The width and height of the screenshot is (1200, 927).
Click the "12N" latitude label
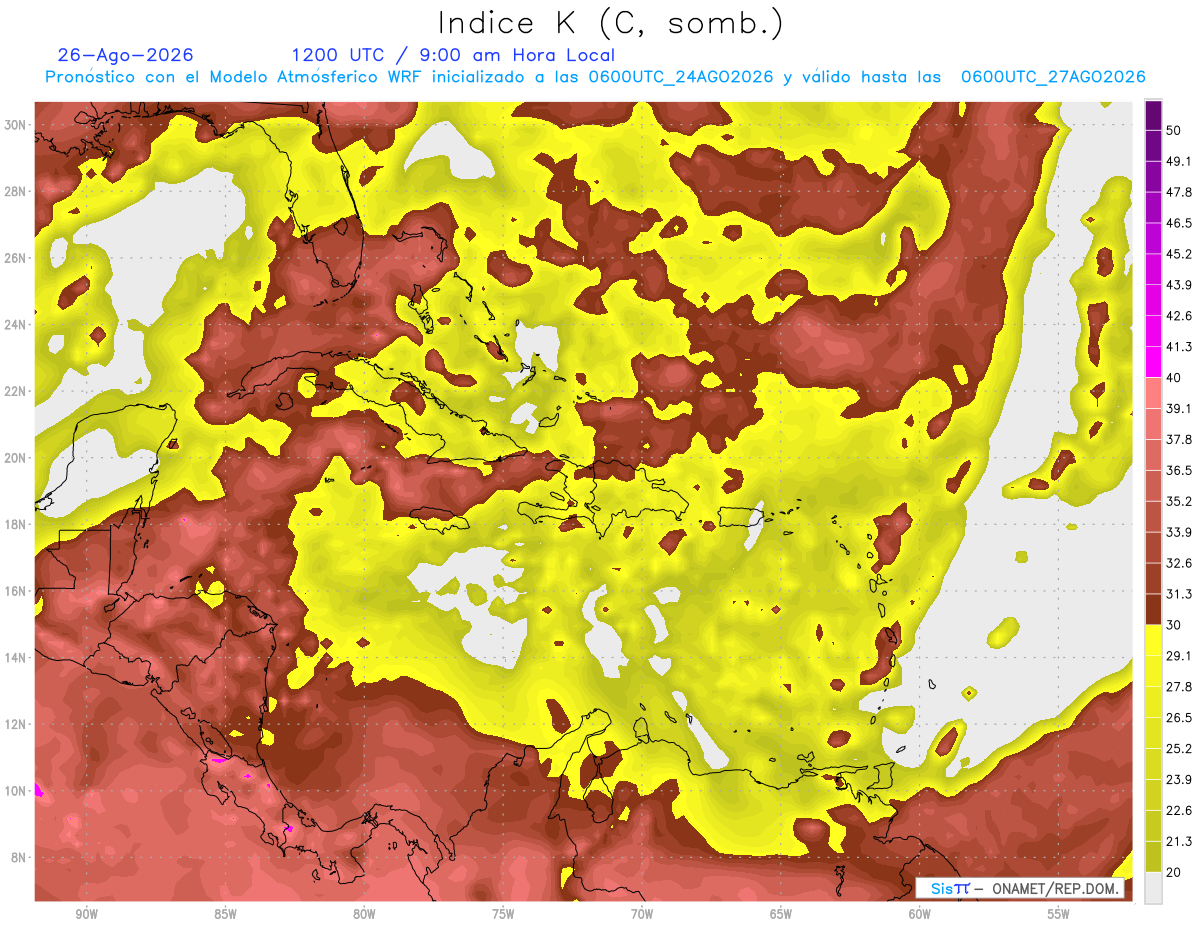(15, 724)
